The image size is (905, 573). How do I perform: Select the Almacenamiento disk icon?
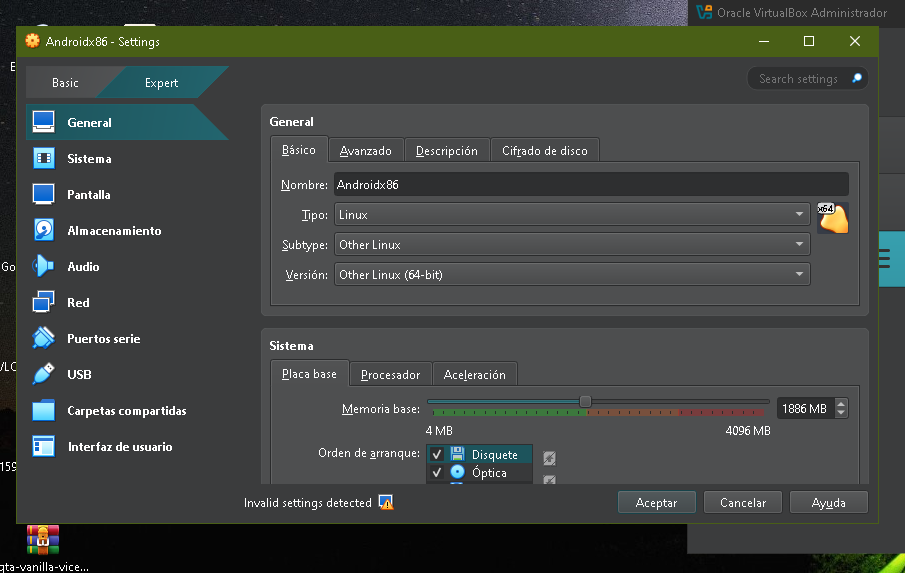point(43,230)
